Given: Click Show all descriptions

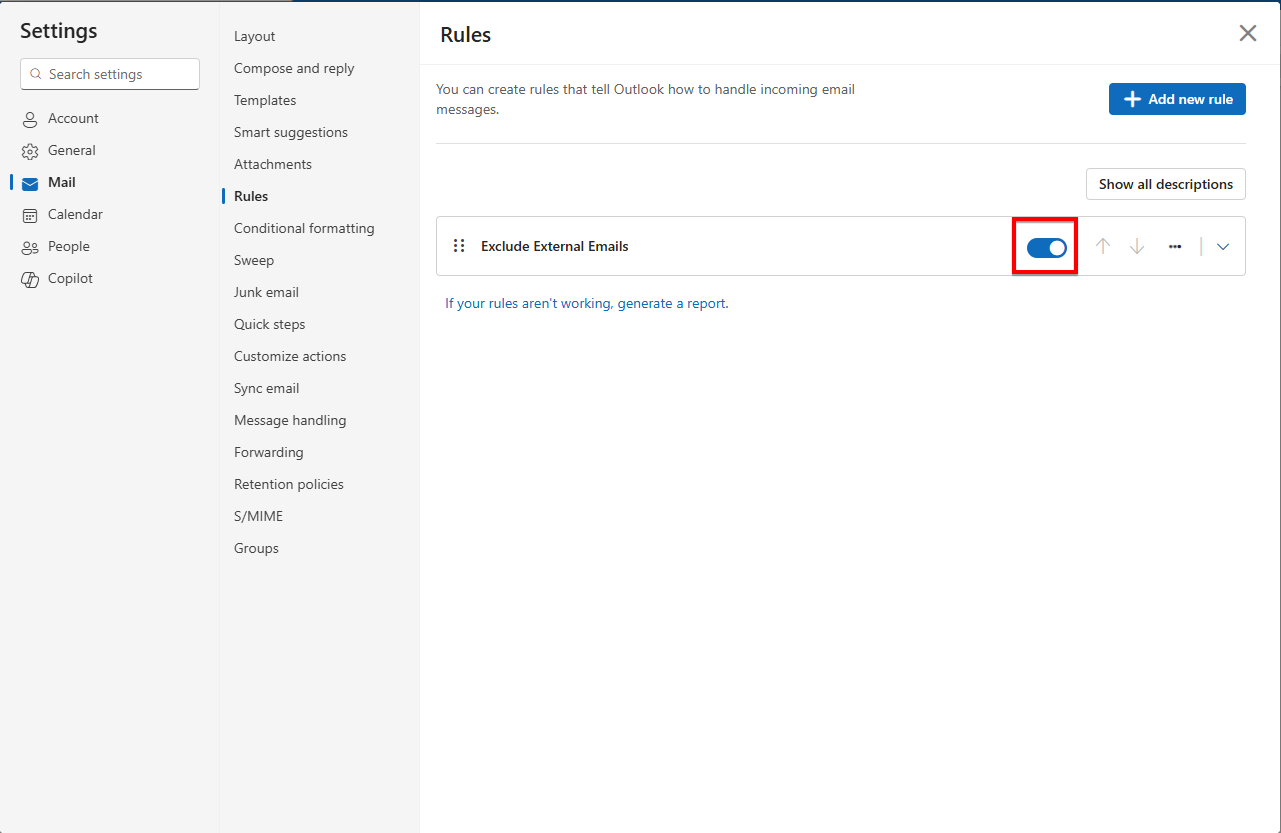Looking at the screenshot, I should click(1165, 184).
